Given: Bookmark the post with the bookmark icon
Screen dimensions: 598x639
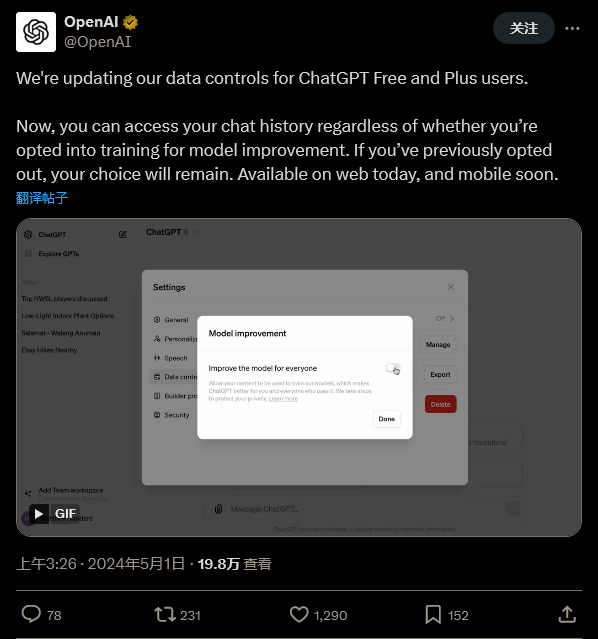Looking at the screenshot, I should pyautogui.click(x=433, y=615).
